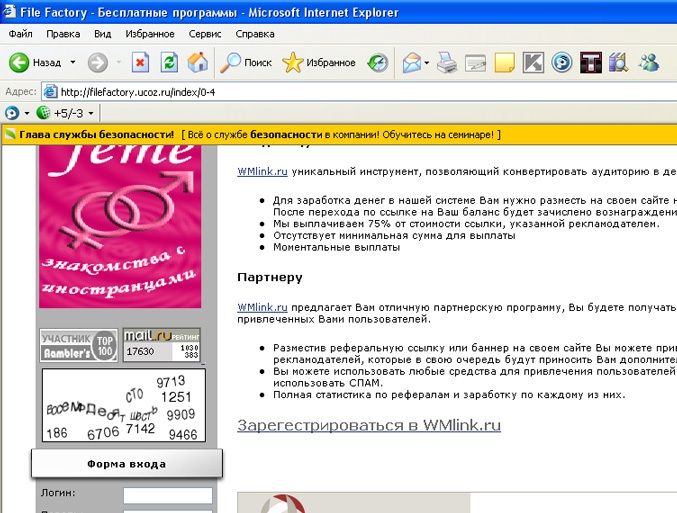Click the Форма входа header
677x513 pixels.
[x=127, y=464]
